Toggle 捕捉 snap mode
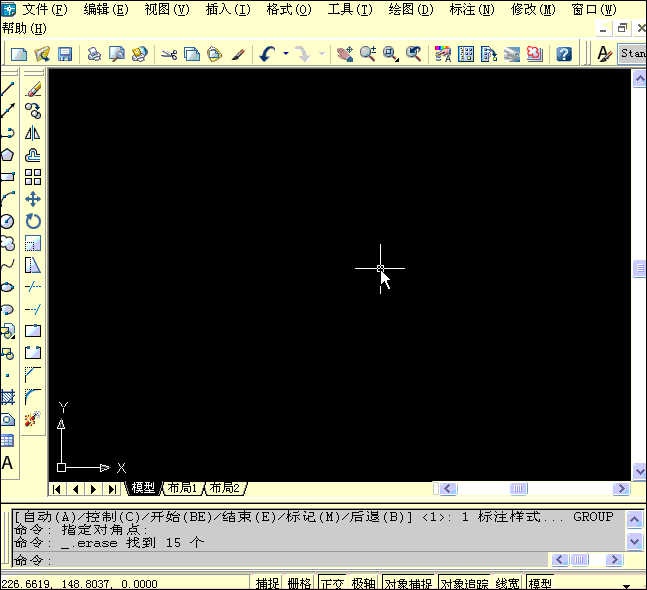 coord(267,583)
